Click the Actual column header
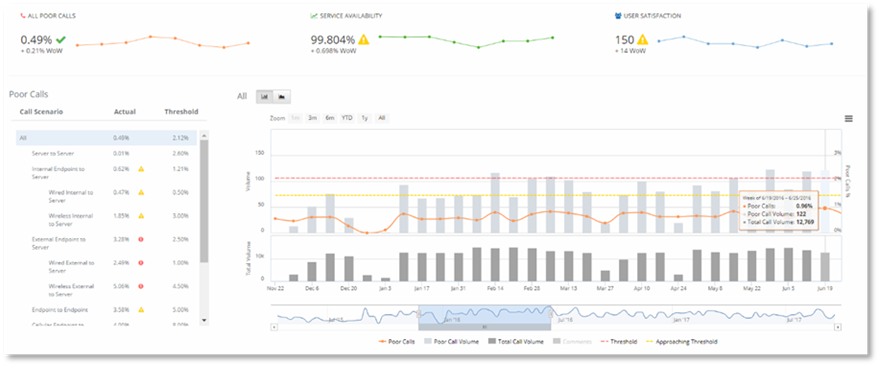Screen dimensions: 879x366 tap(124, 112)
